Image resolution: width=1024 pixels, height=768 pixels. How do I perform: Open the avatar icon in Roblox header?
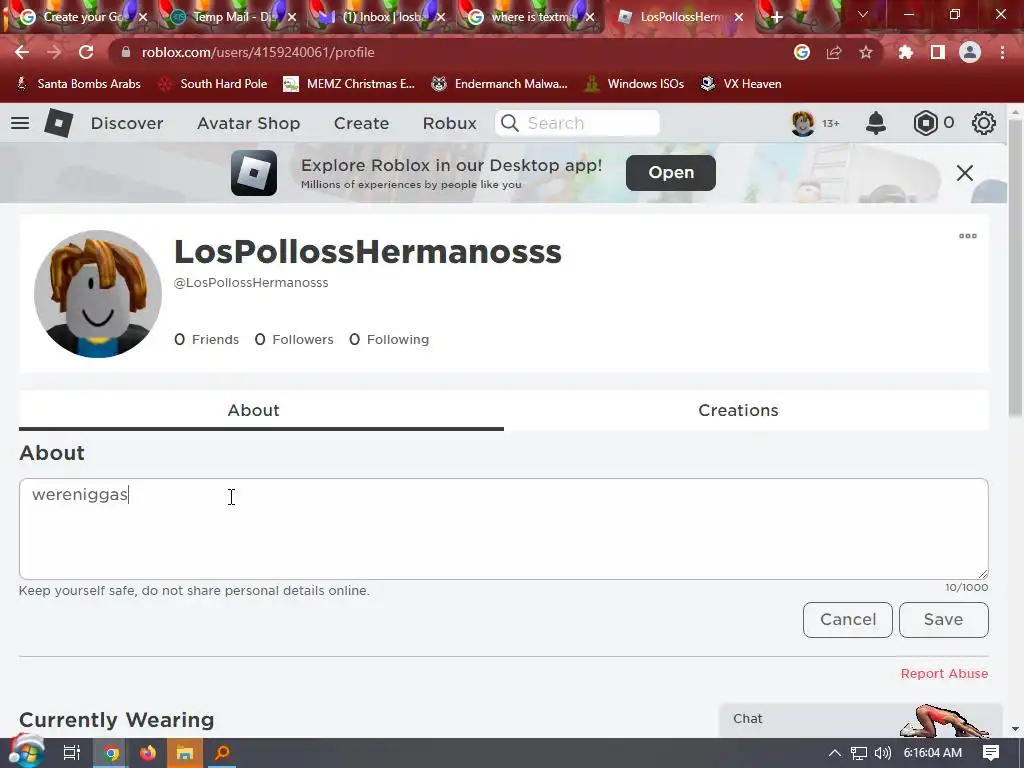coord(803,123)
